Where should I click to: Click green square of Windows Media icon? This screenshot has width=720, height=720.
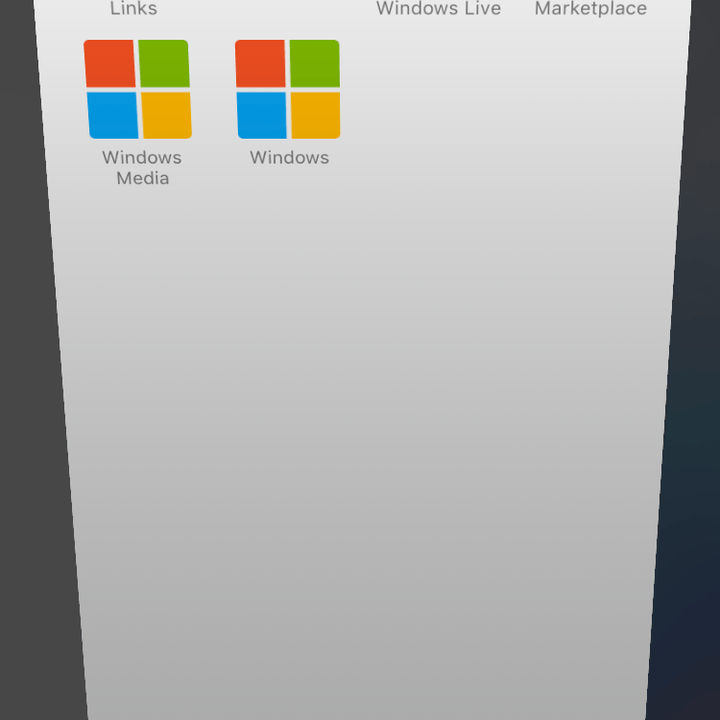click(x=164, y=63)
